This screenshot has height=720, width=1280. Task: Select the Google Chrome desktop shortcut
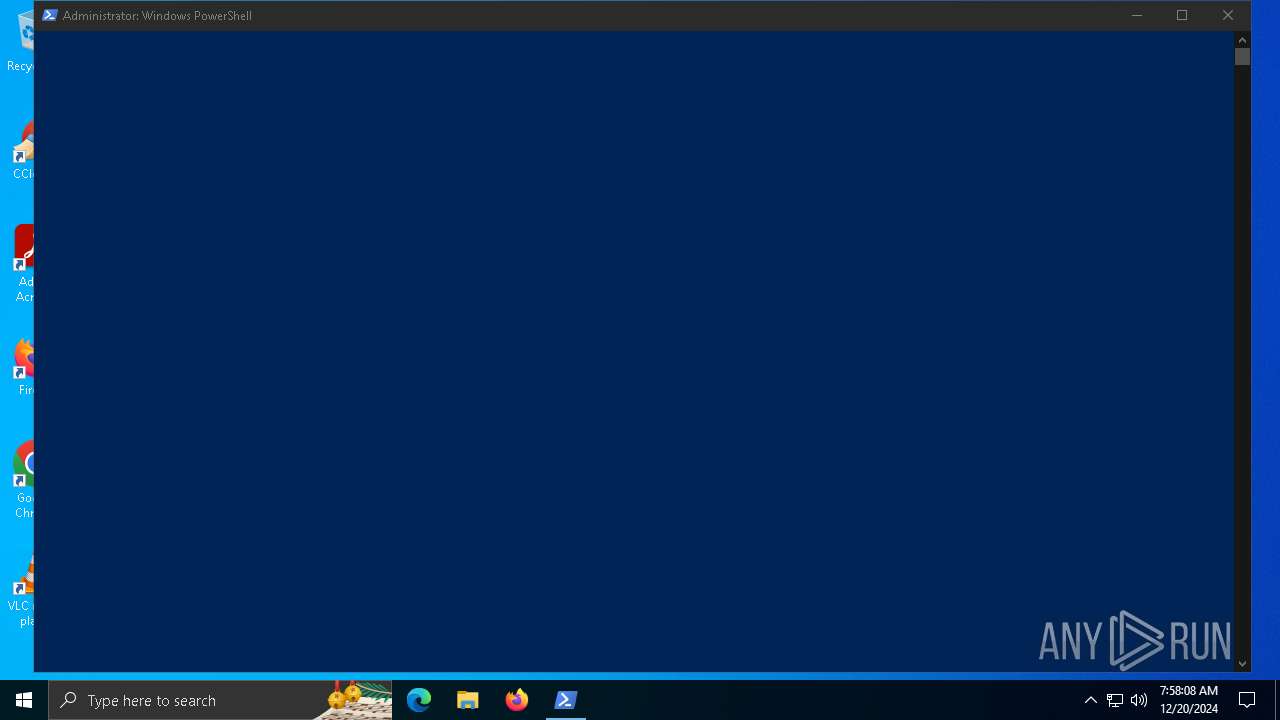pos(24,480)
